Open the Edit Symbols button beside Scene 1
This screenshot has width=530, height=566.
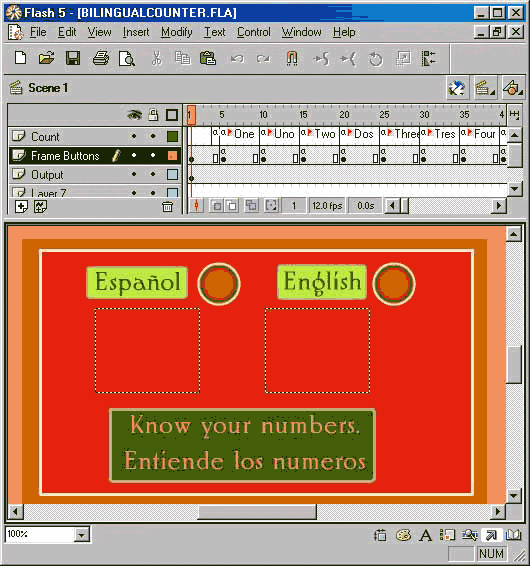(512, 88)
